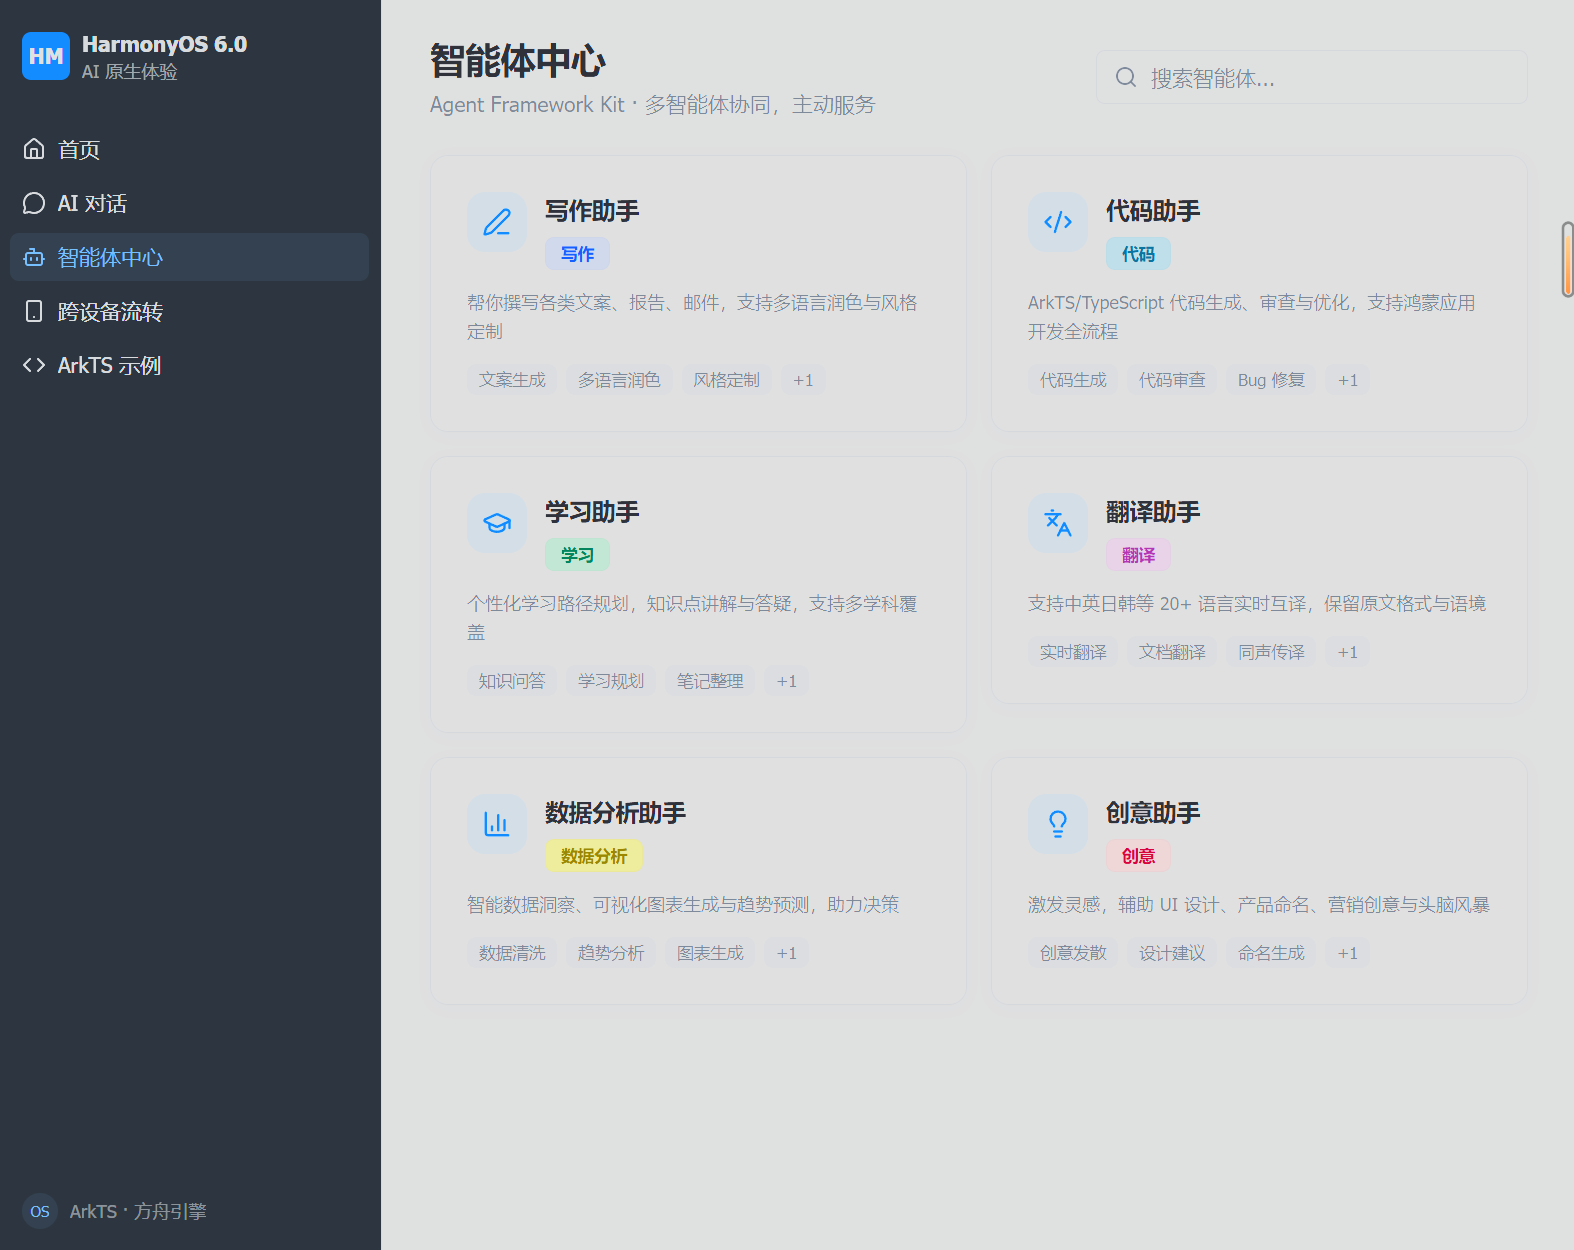Click the lightbulb icon of 创意助手
The height and width of the screenshot is (1250, 1574).
[1058, 824]
